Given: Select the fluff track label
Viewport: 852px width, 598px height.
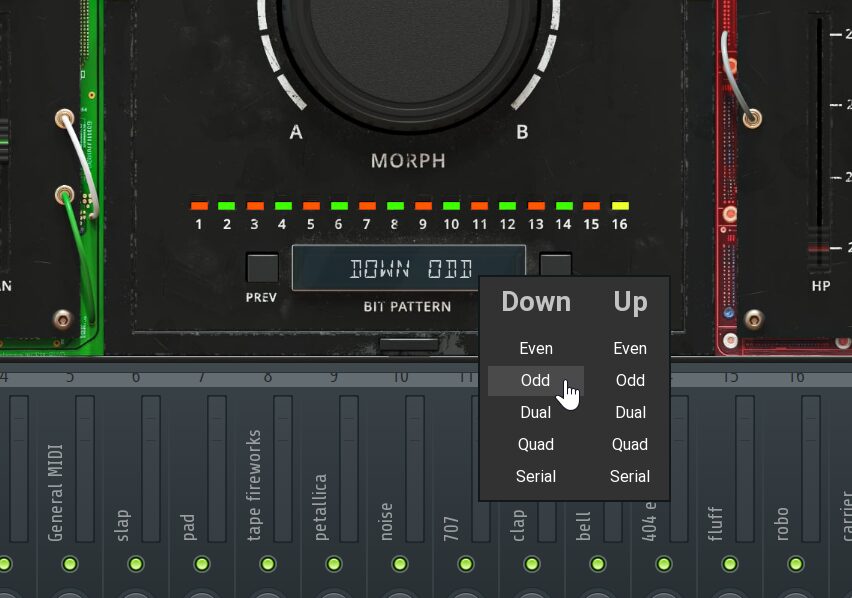Looking at the screenshot, I should [x=715, y=524].
